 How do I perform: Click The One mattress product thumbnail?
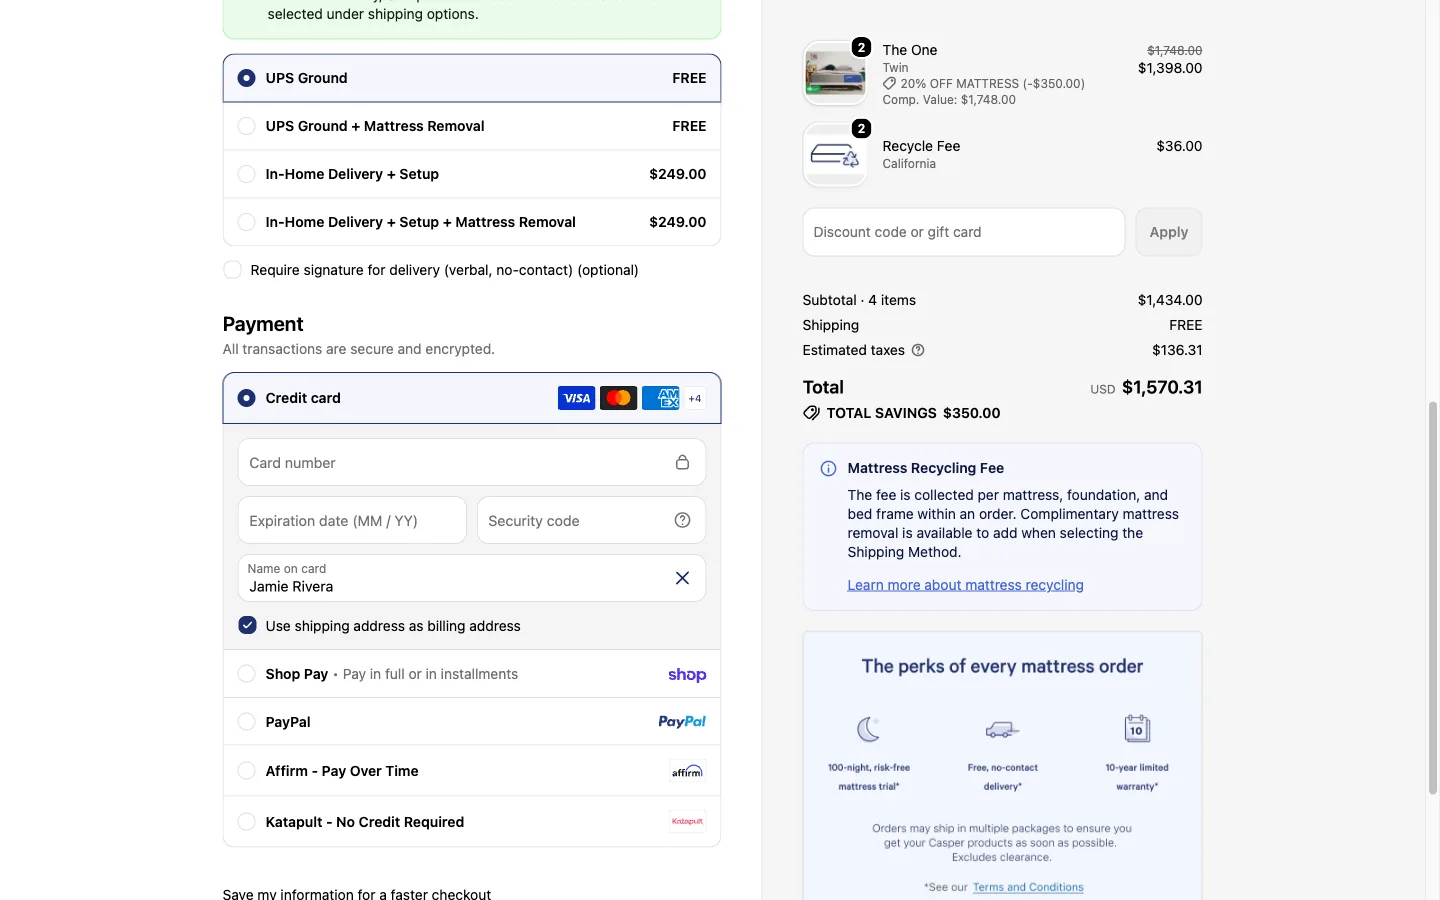[835, 73]
